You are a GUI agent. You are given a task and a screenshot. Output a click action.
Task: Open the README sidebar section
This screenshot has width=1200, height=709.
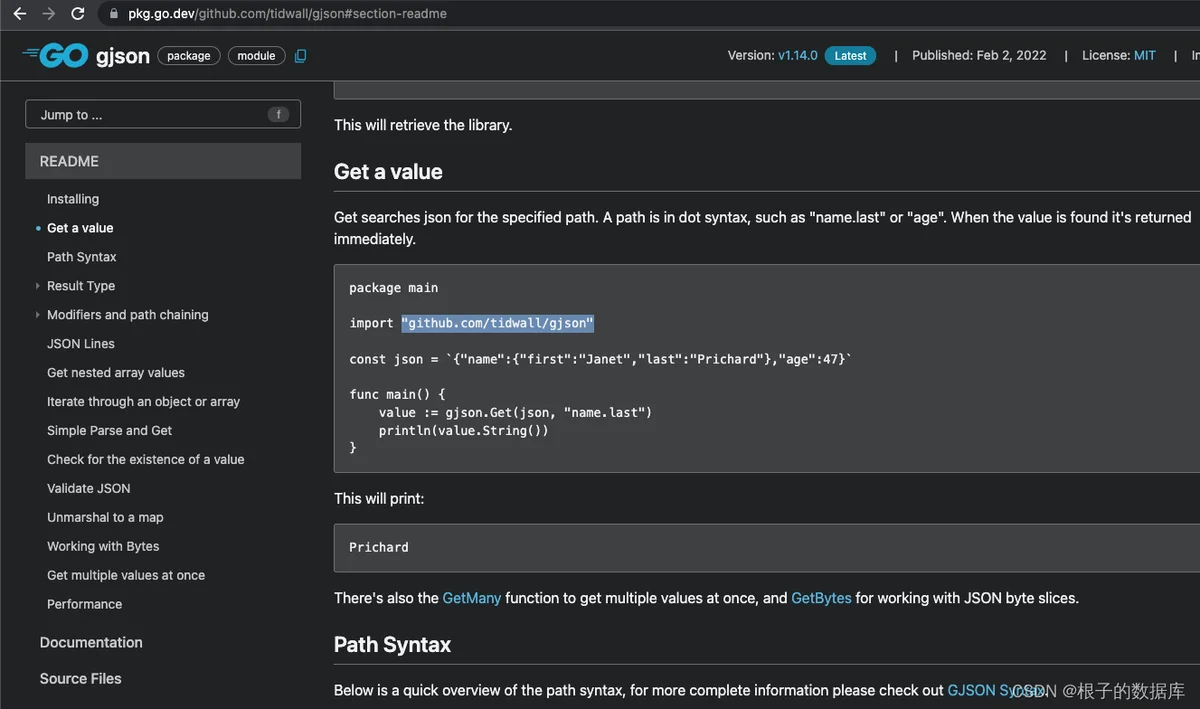(163, 161)
